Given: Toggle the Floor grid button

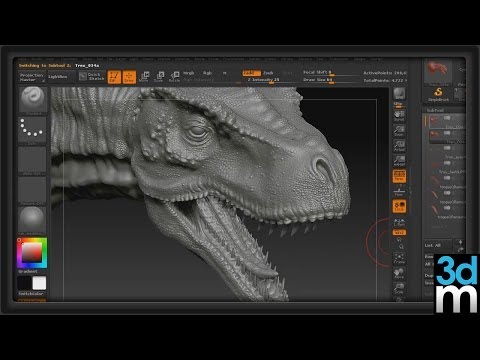Looking at the screenshot, I should tap(399, 192).
